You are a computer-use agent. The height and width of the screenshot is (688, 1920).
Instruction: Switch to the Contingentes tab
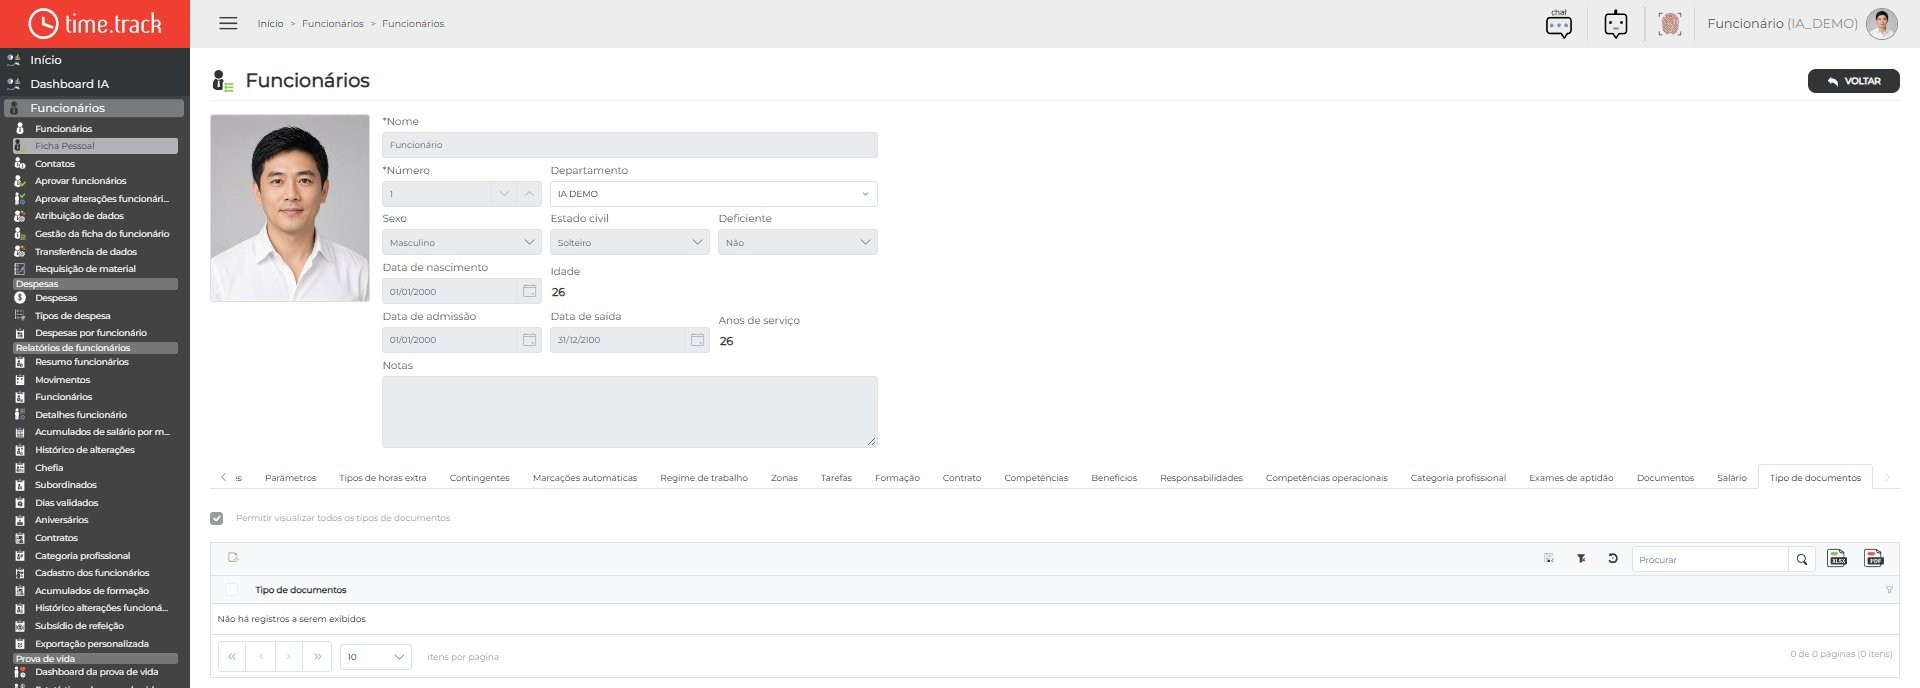pyautogui.click(x=479, y=478)
